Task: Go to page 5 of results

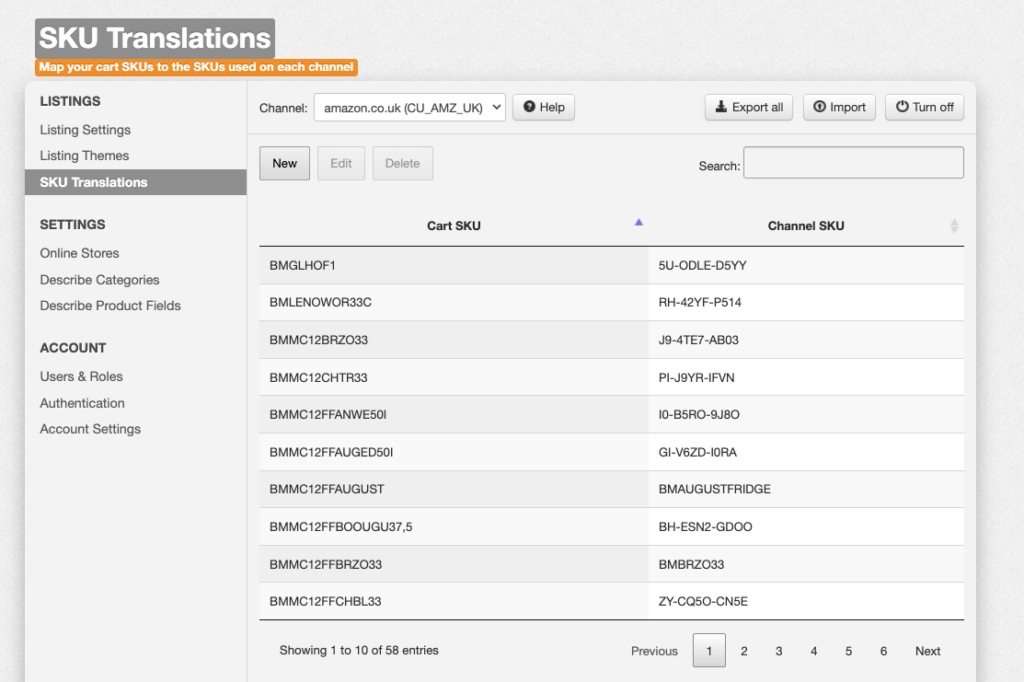Action: point(848,651)
